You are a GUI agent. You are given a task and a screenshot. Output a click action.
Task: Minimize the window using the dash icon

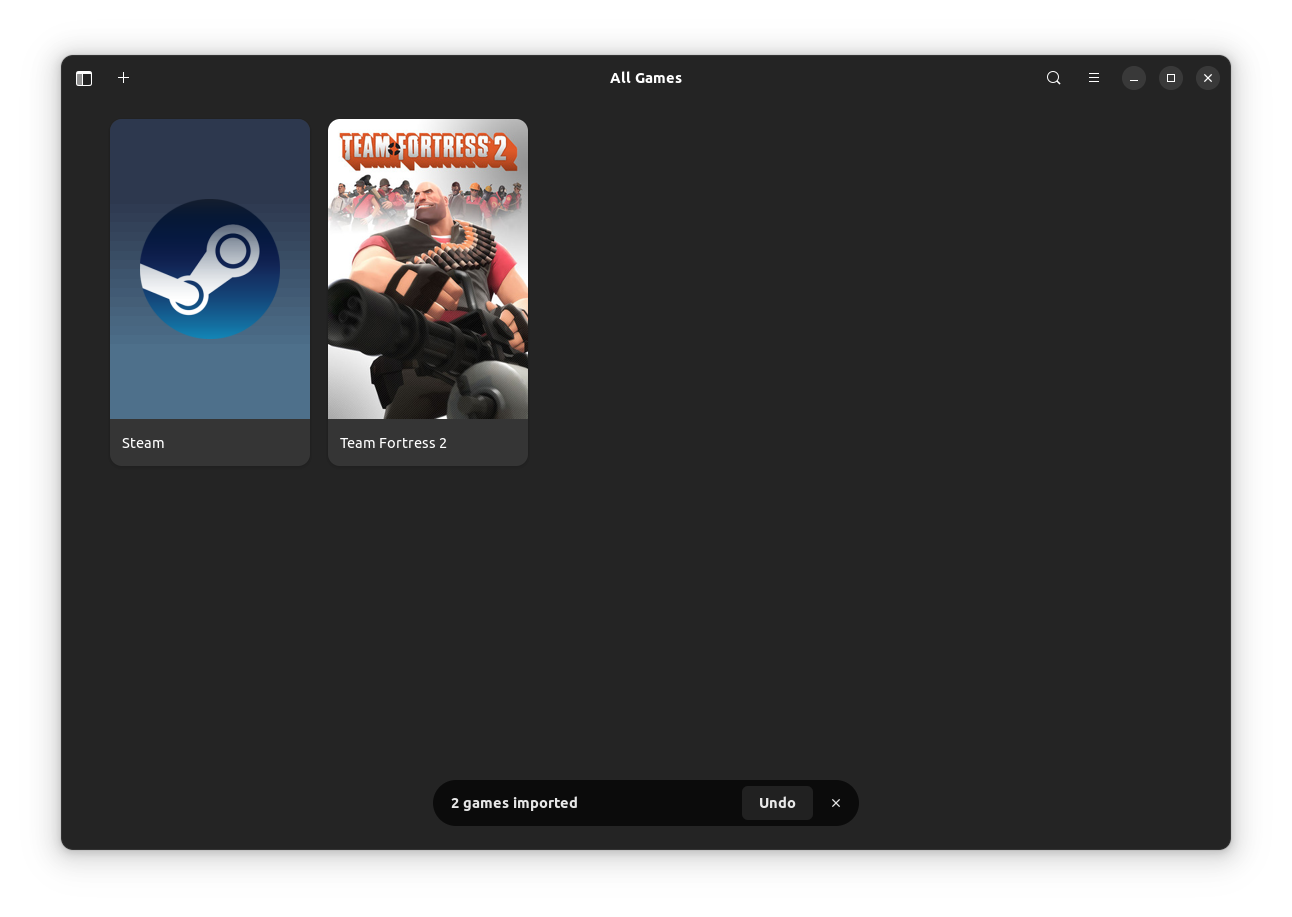coord(1133,77)
